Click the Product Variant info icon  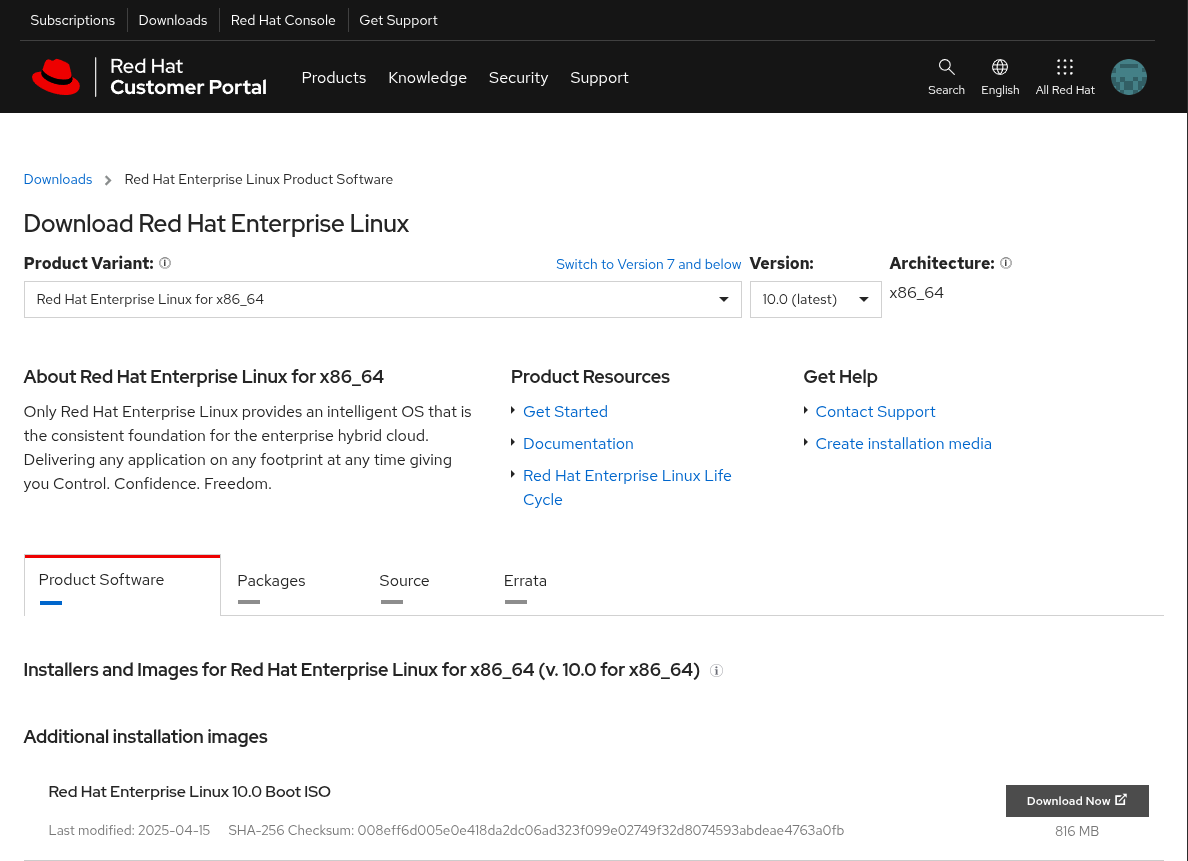165,263
